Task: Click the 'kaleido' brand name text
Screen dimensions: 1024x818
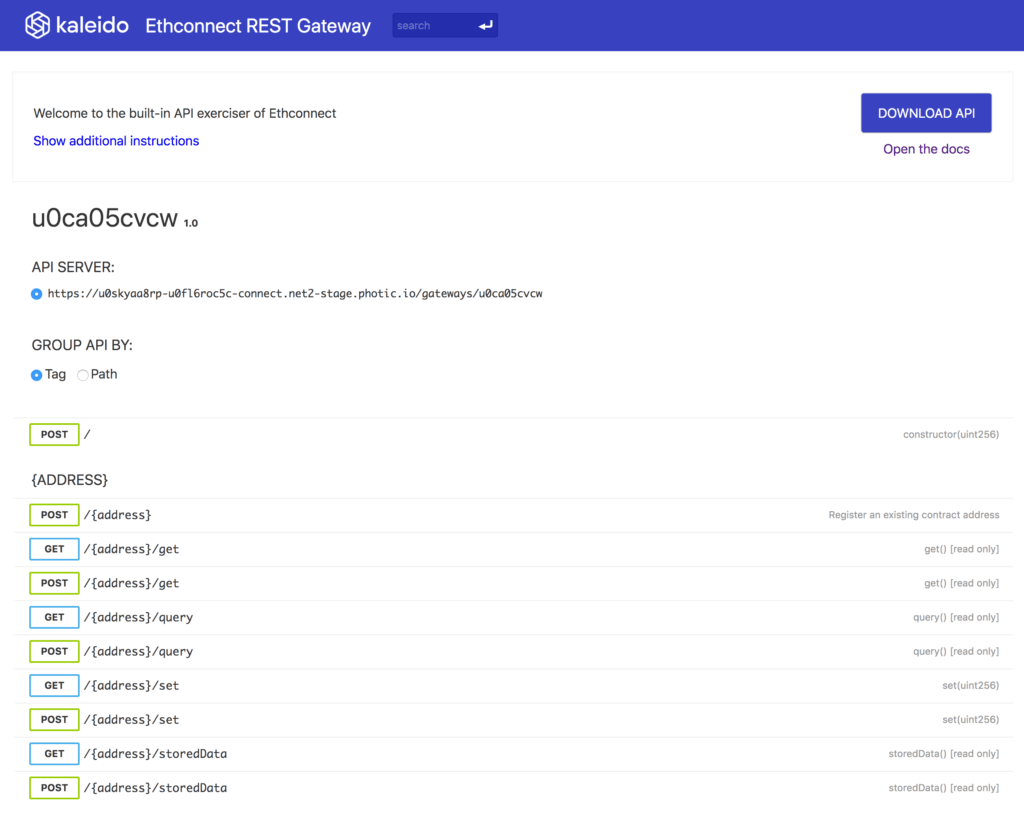Action: (92, 25)
